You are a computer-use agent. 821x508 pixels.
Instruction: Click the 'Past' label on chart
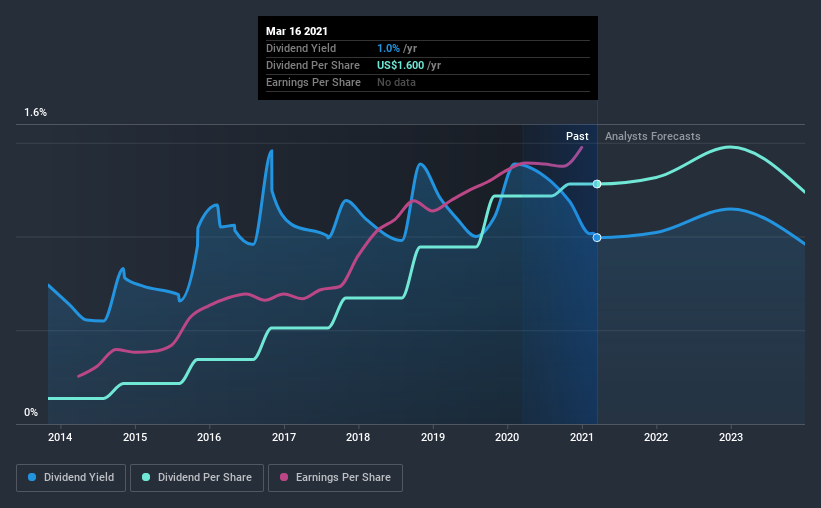pos(577,136)
